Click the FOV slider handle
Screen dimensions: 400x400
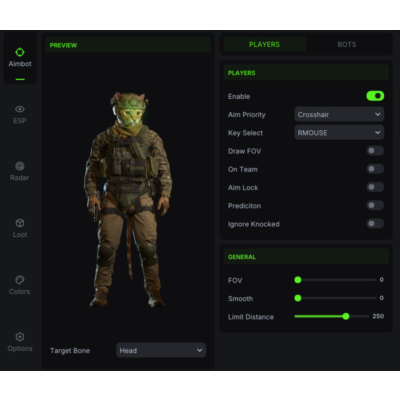coord(298,280)
